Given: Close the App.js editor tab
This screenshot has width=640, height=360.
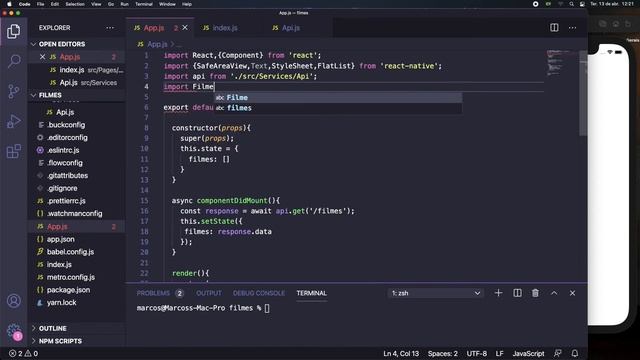Looking at the screenshot, I should pyautogui.click(x=185, y=28).
